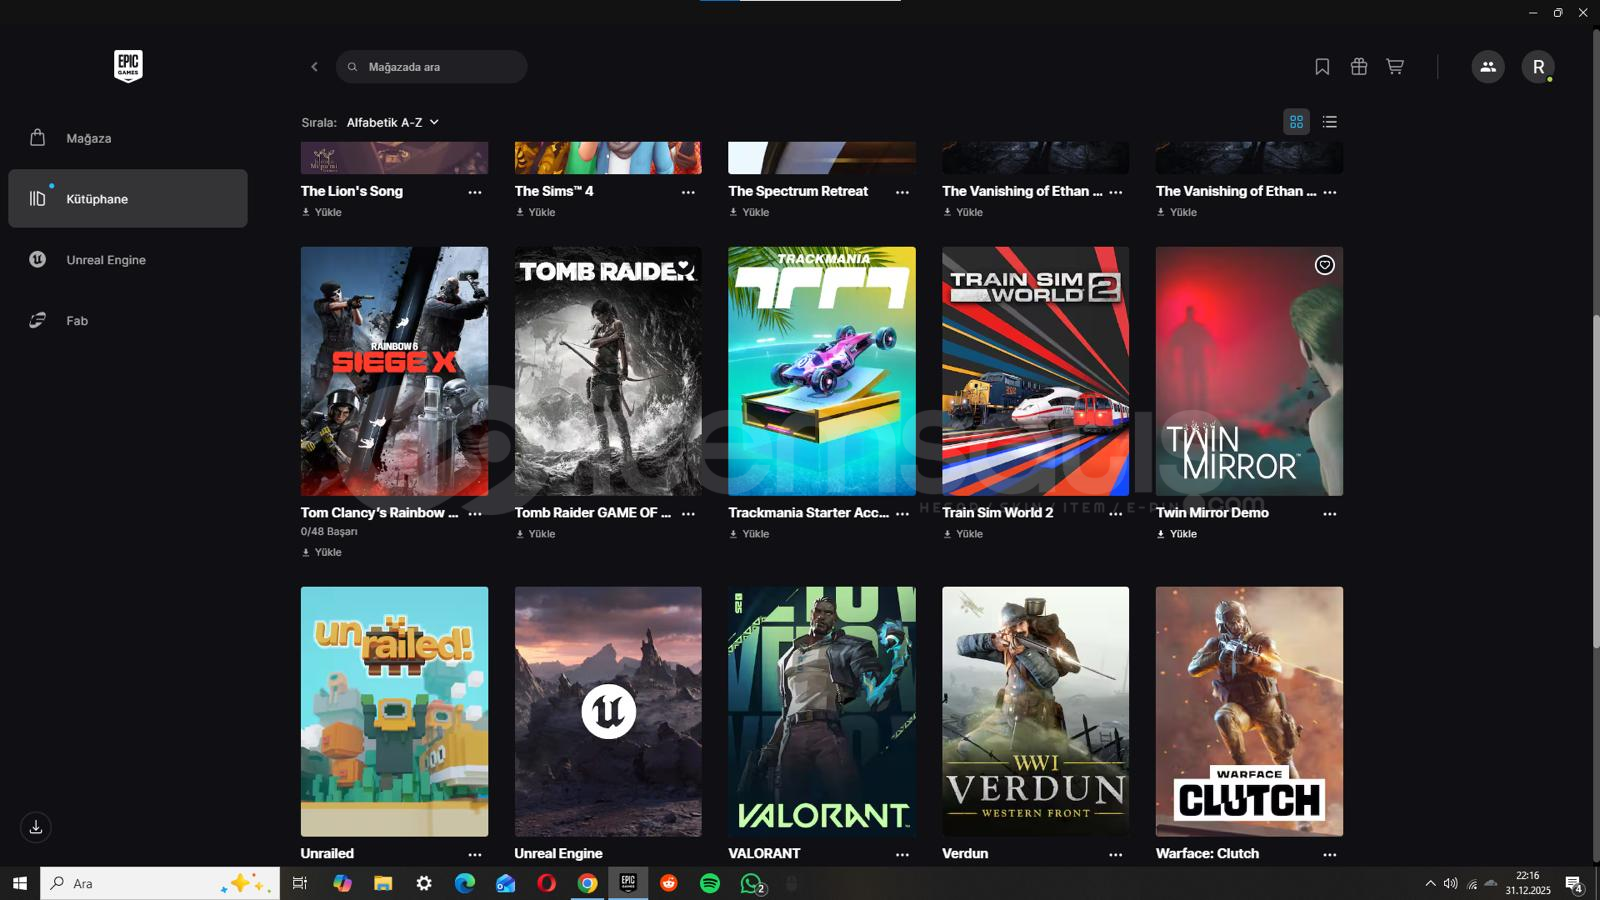Open the wishlist bookmark icon
The image size is (1600, 900).
point(1322,67)
